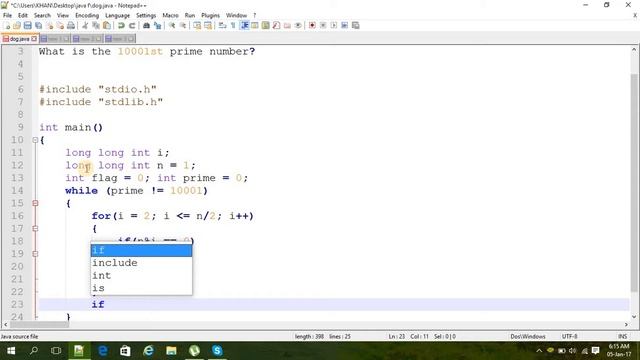
Task: Click the 'while' keyword on line 14
Action: click(81, 191)
